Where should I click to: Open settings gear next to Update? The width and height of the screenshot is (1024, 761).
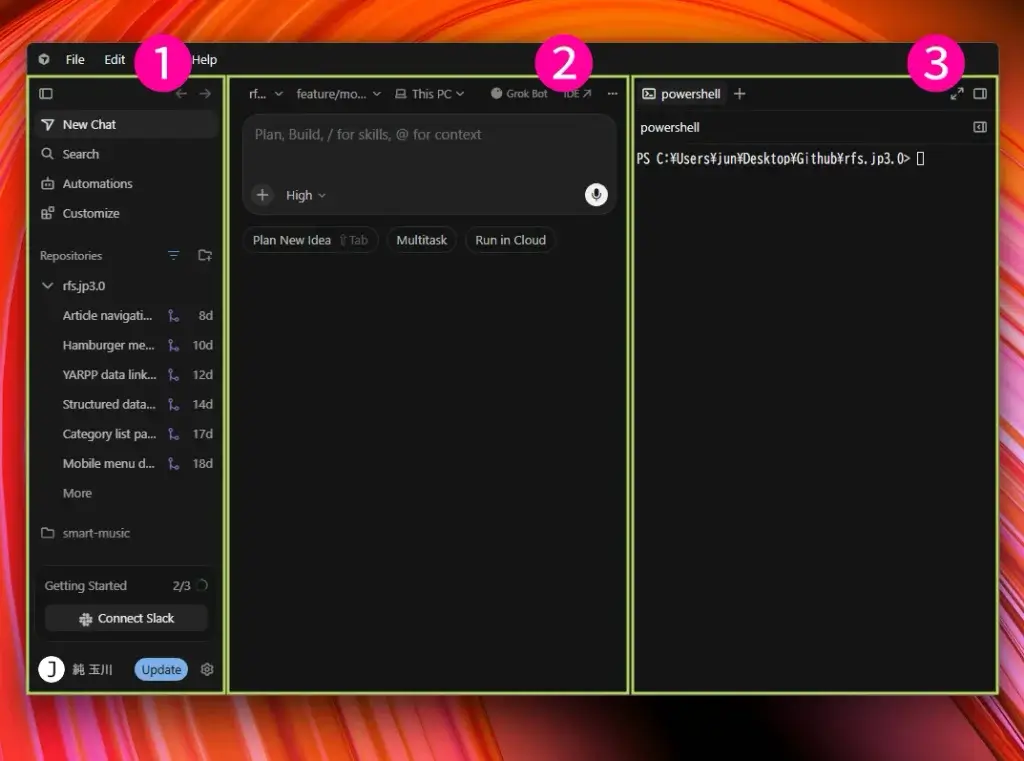pos(207,669)
